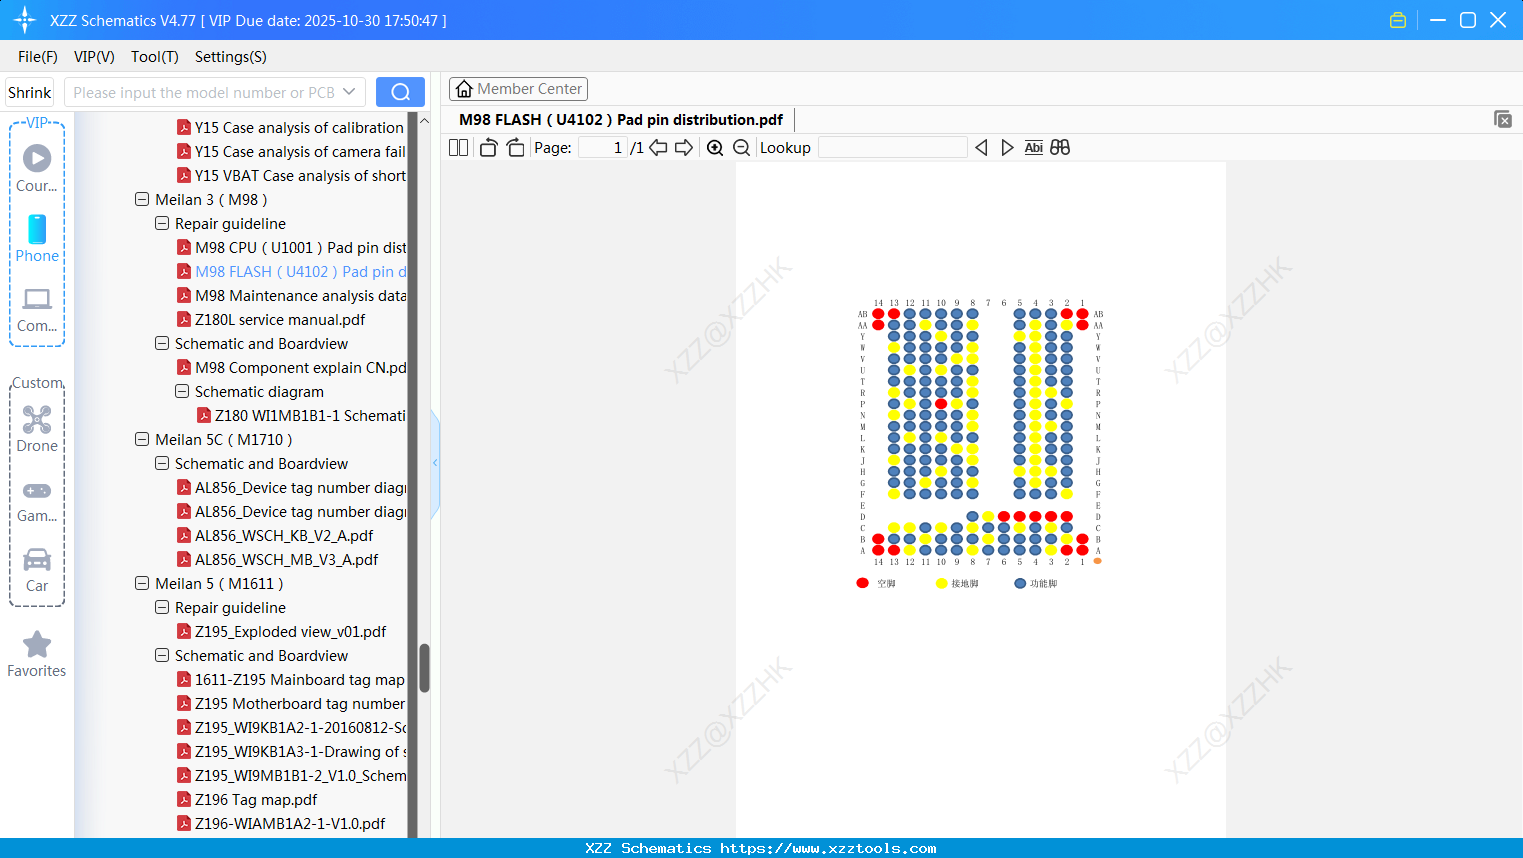Collapse the Meilan 3 ( M98 ) node
Viewport: 1523px width, 858px height.
tap(142, 200)
